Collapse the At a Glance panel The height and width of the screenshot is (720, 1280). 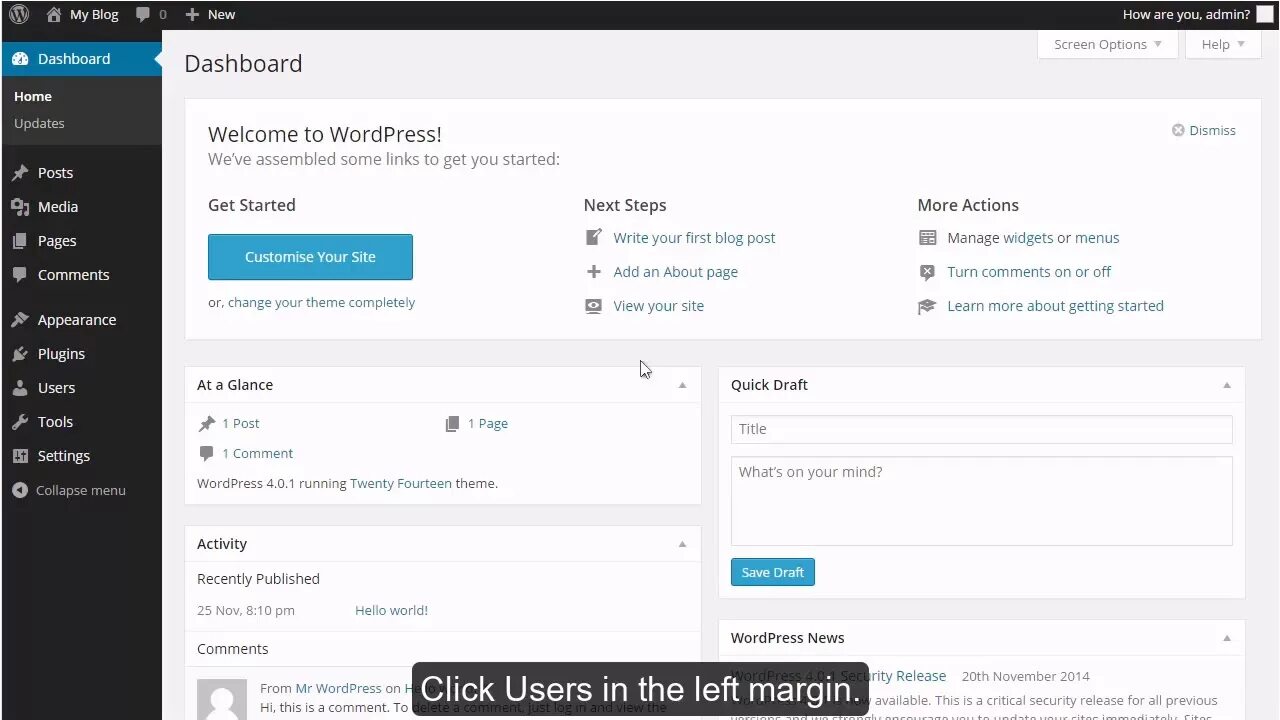[682, 385]
